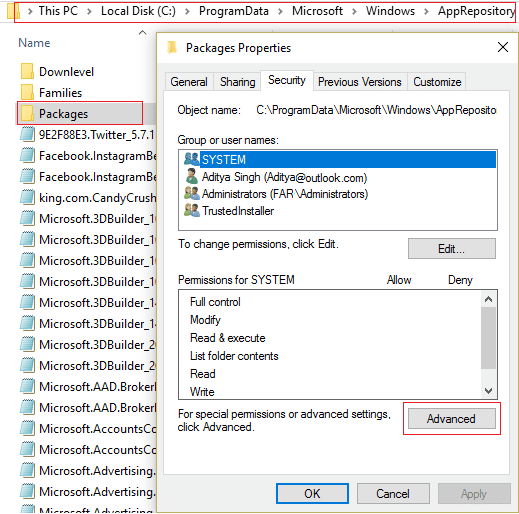Click the Administrators group icon
This screenshot has height=514, width=519.
[x=192, y=193]
